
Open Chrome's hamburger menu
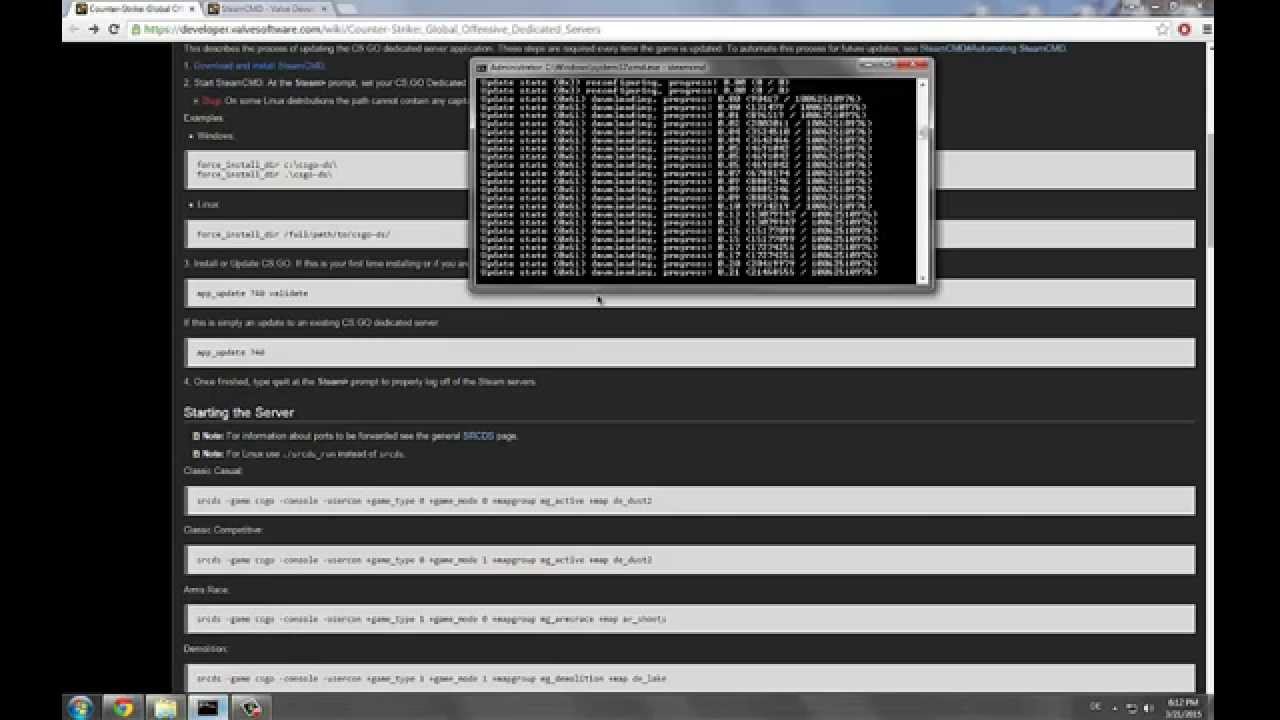tap(1207, 29)
